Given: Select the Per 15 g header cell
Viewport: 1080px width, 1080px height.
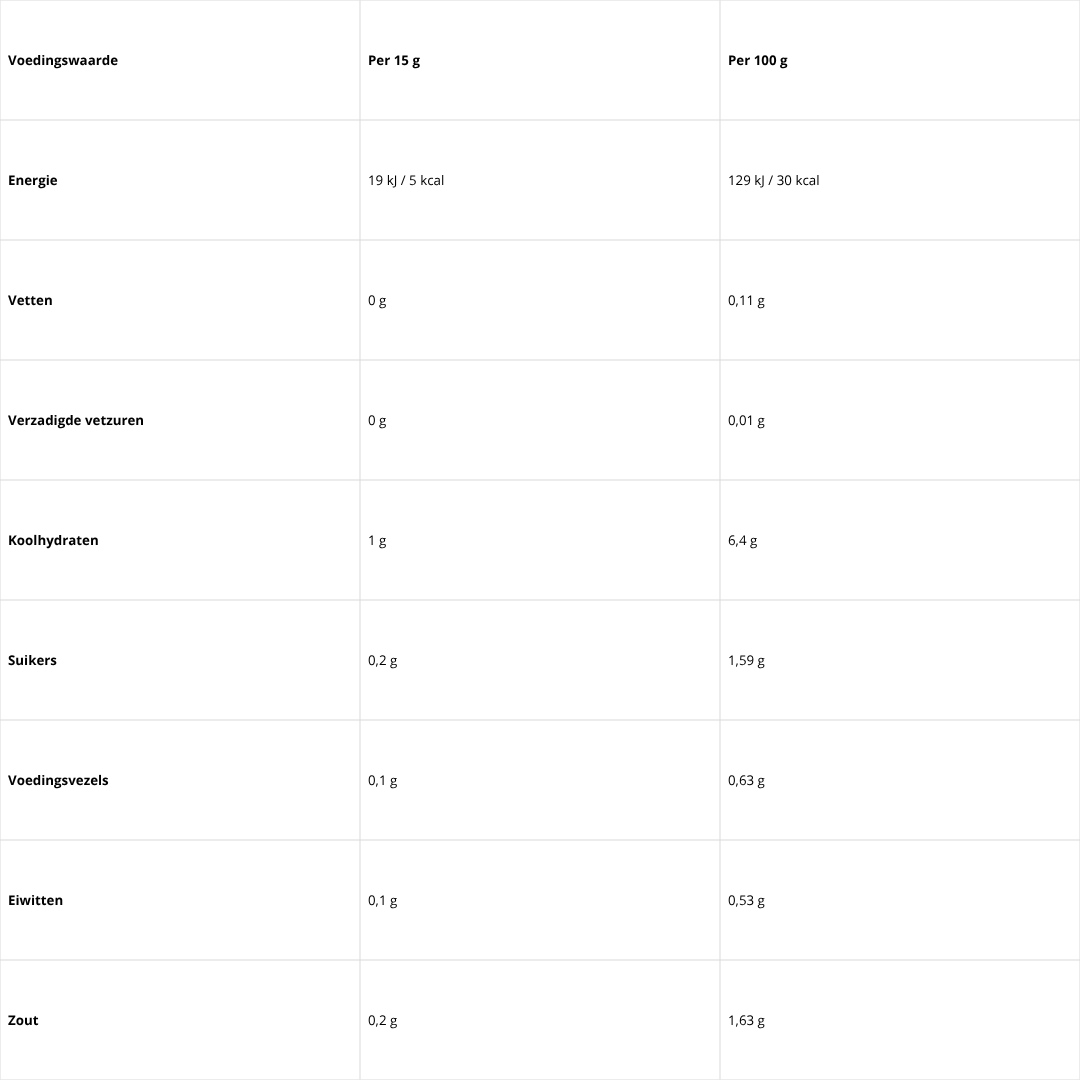Looking at the screenshot, I should point(394,61).
